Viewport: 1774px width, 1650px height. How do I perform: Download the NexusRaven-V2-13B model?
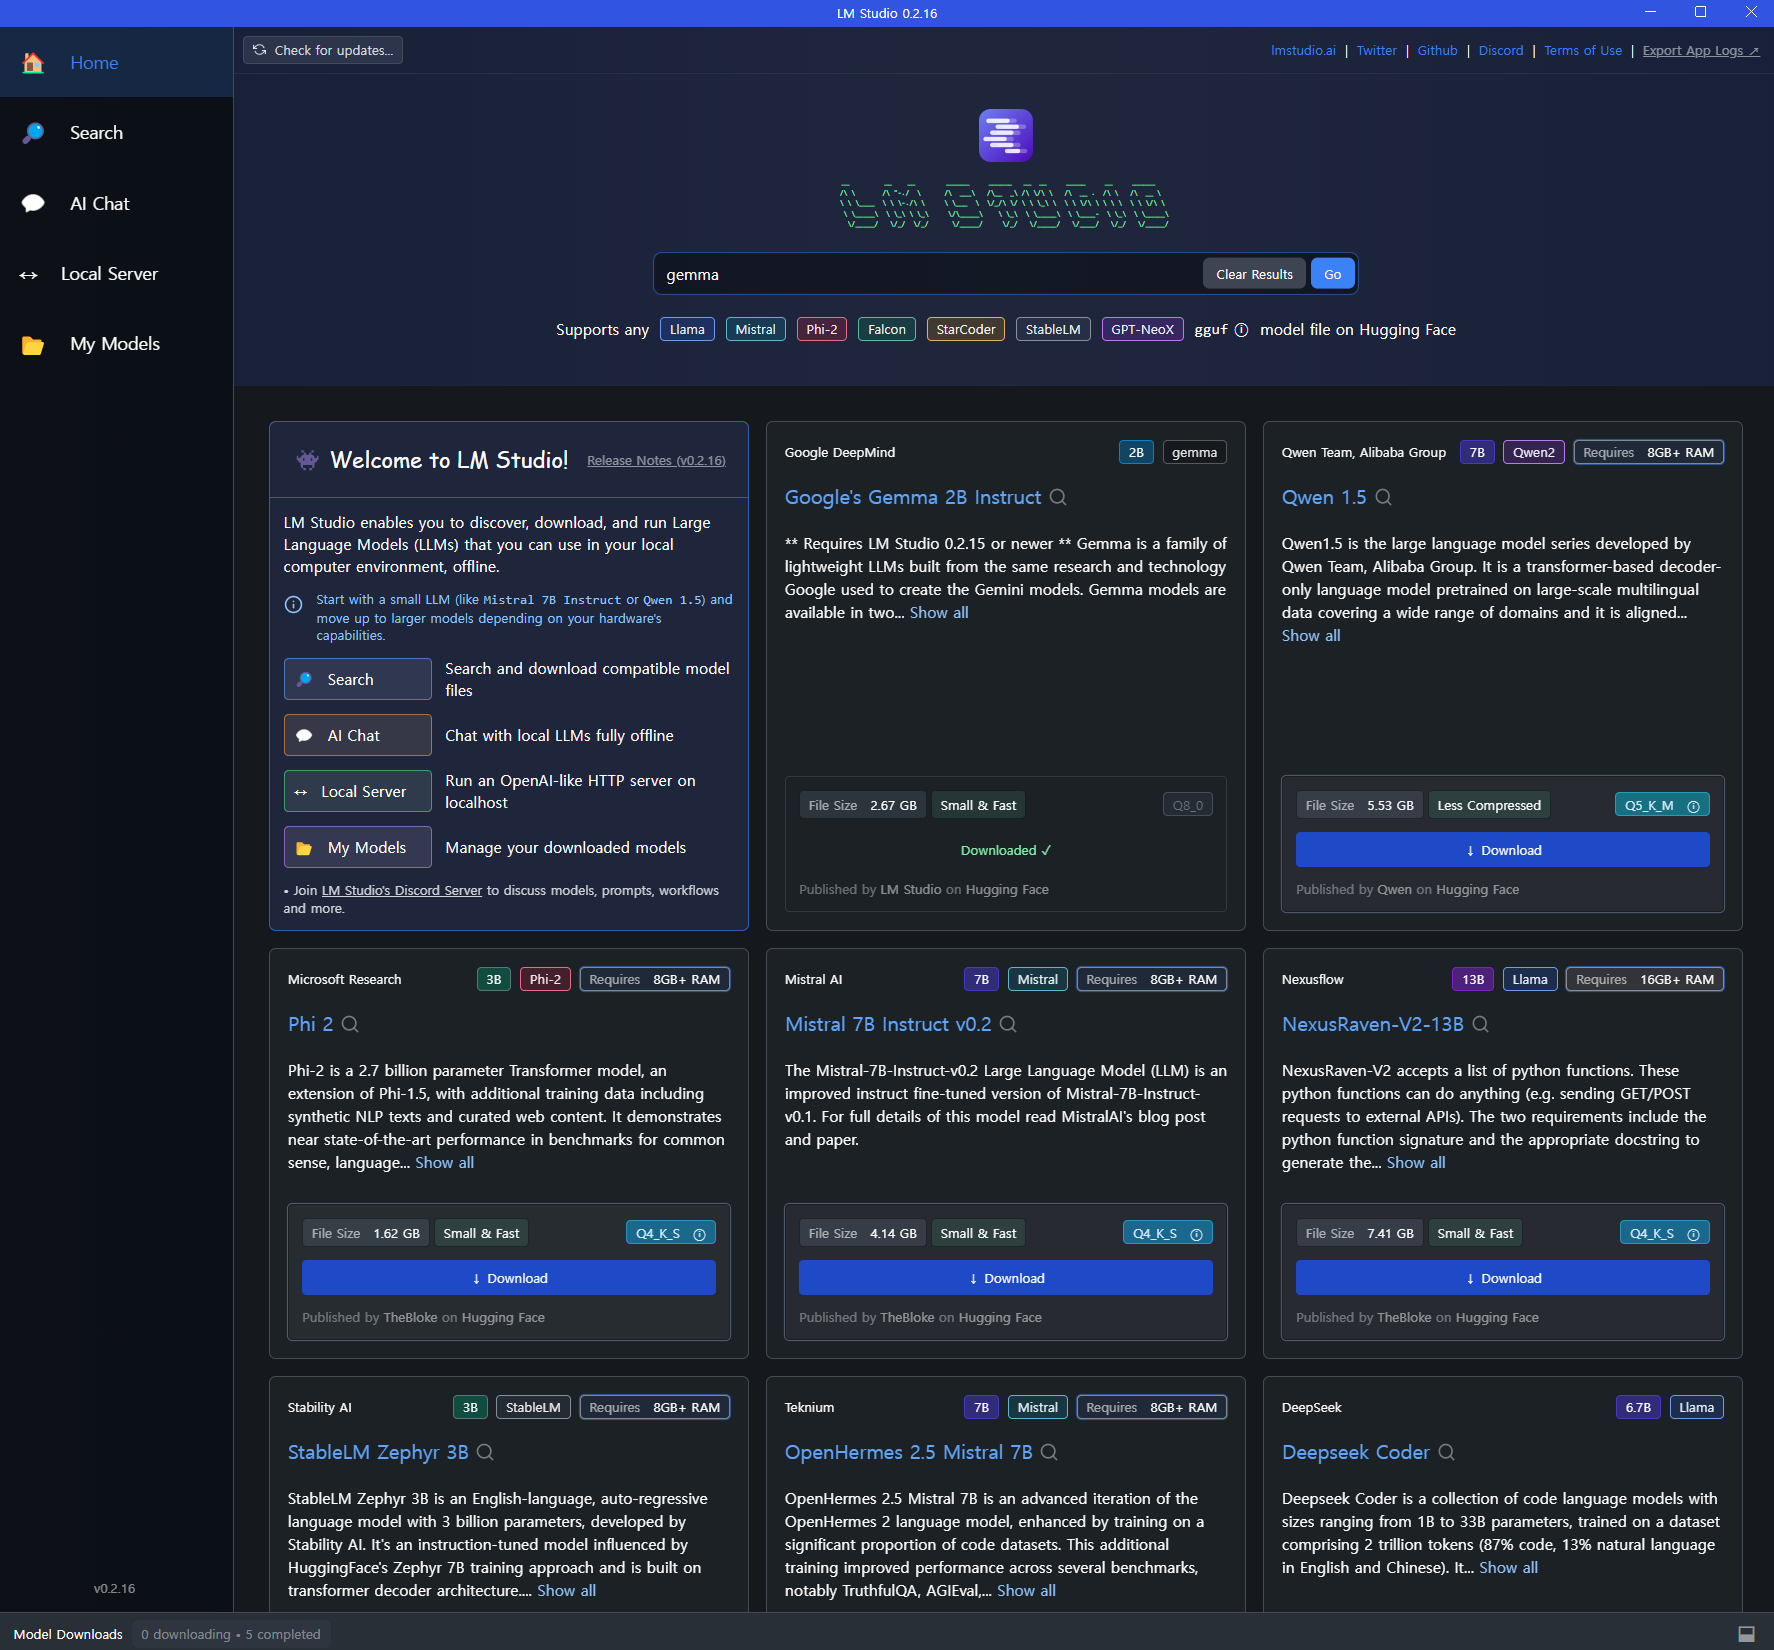coord(1502,1278)
